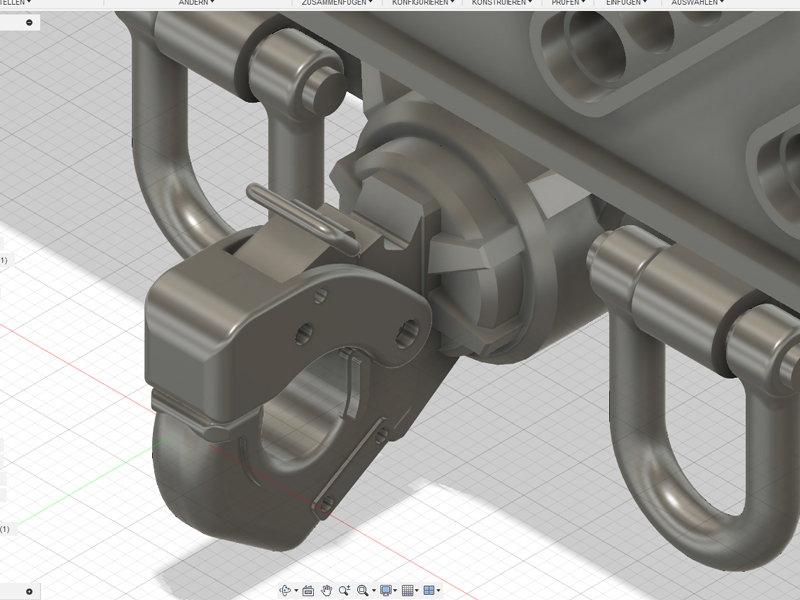Click the Grid and Snaps icon
Viewport: 800px width, 600px height.
408,591
